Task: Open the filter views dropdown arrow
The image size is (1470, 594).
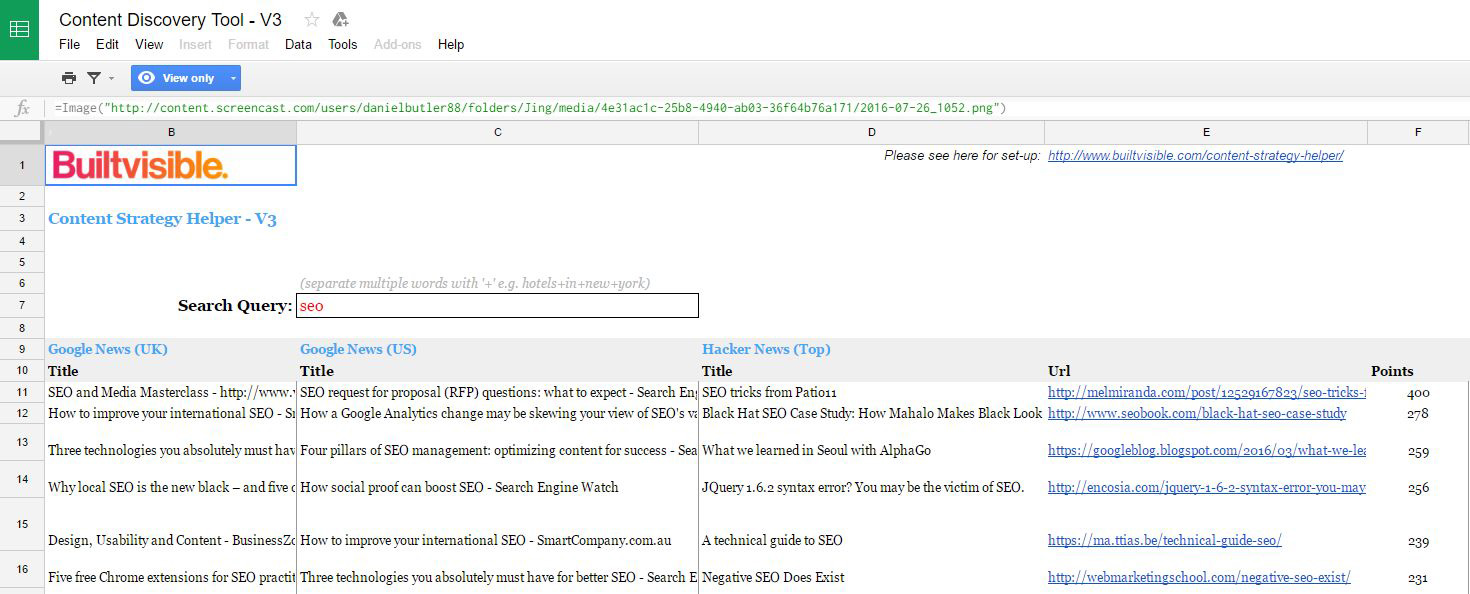Action: [x=111, y=78]
